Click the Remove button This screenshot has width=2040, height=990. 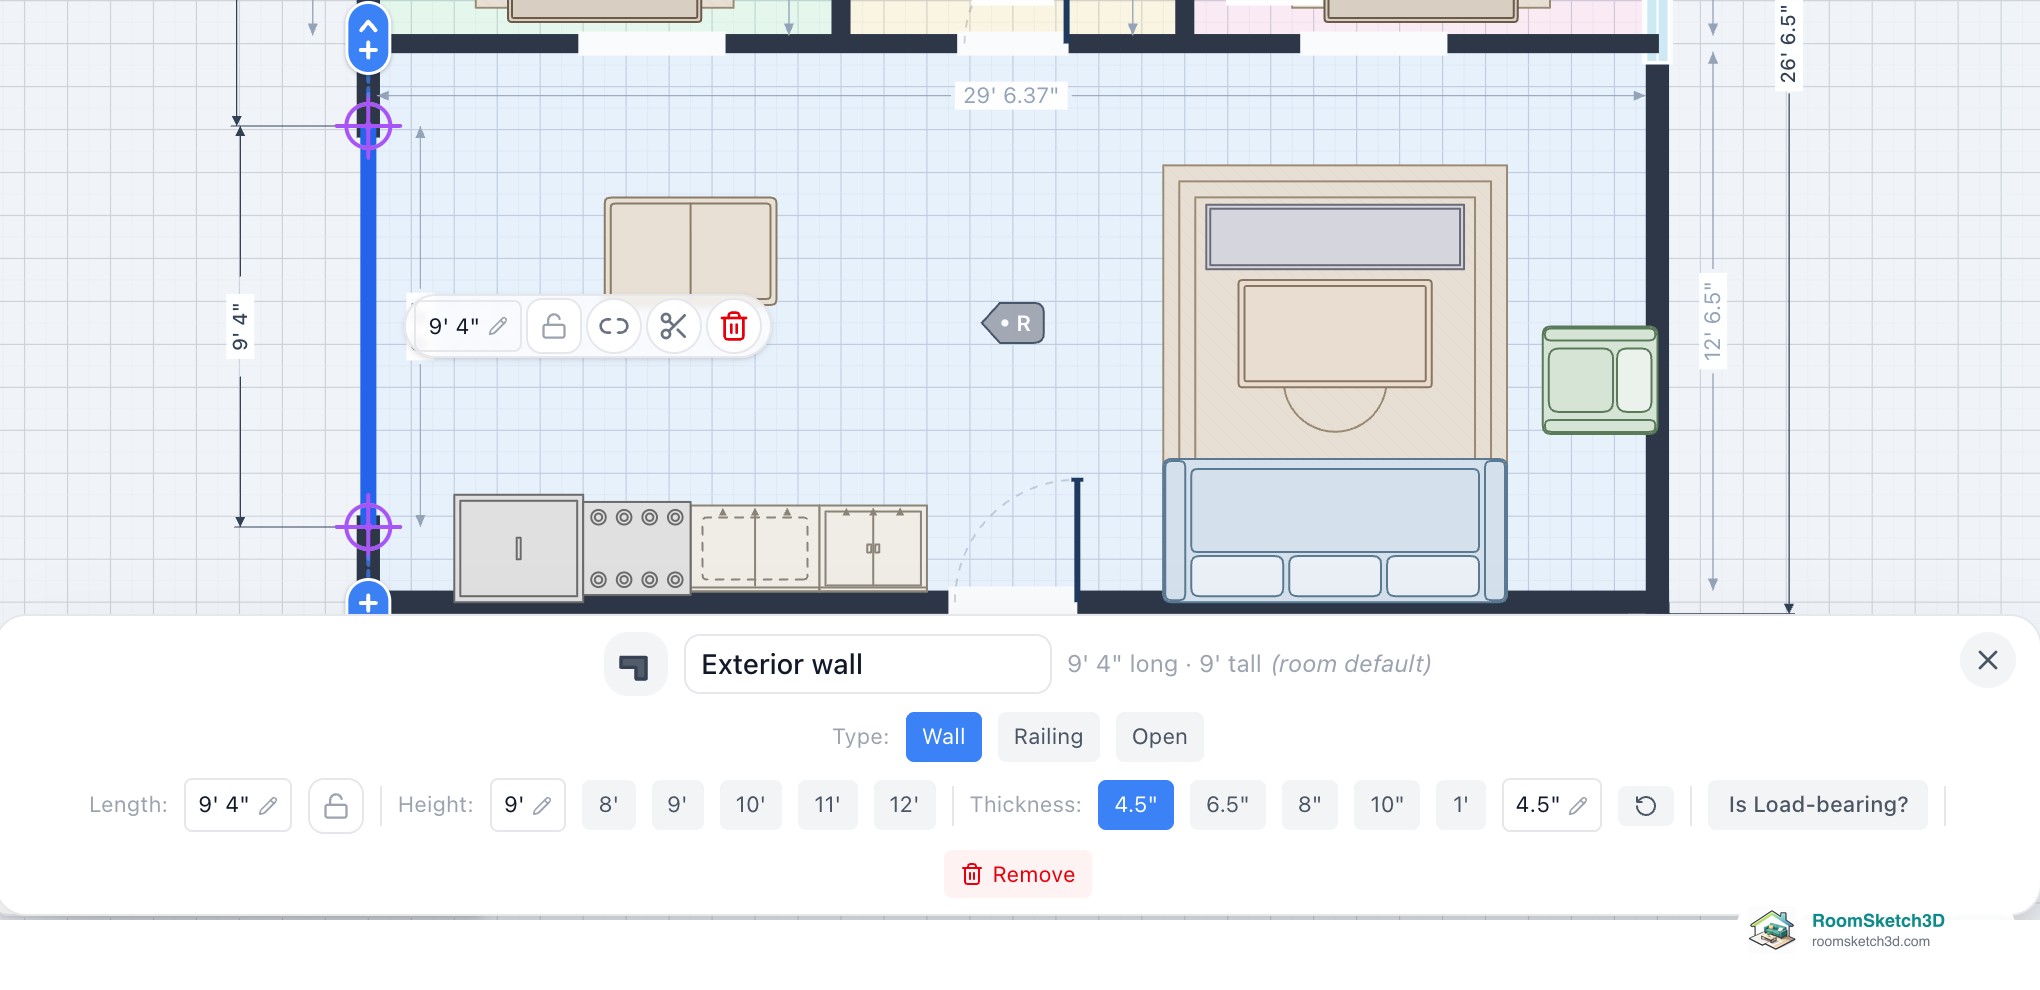pos(1017,875)
